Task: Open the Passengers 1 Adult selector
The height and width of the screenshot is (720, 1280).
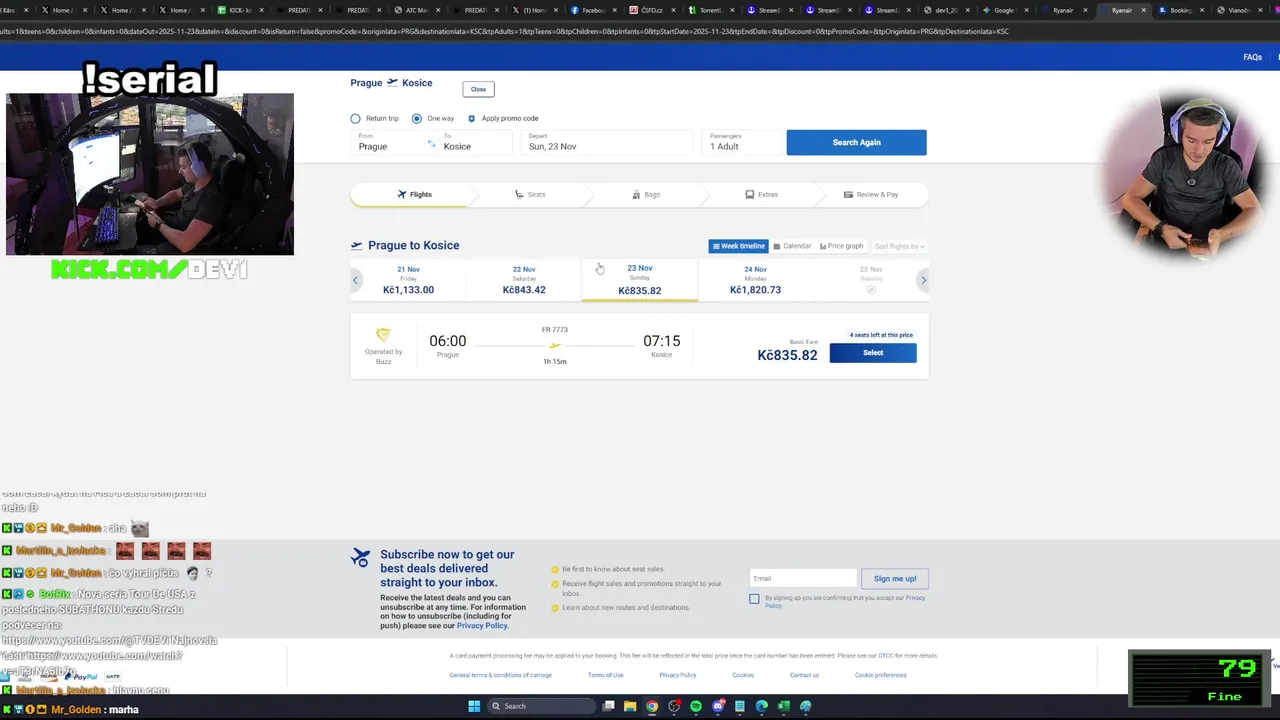Action: click(743, 142)
